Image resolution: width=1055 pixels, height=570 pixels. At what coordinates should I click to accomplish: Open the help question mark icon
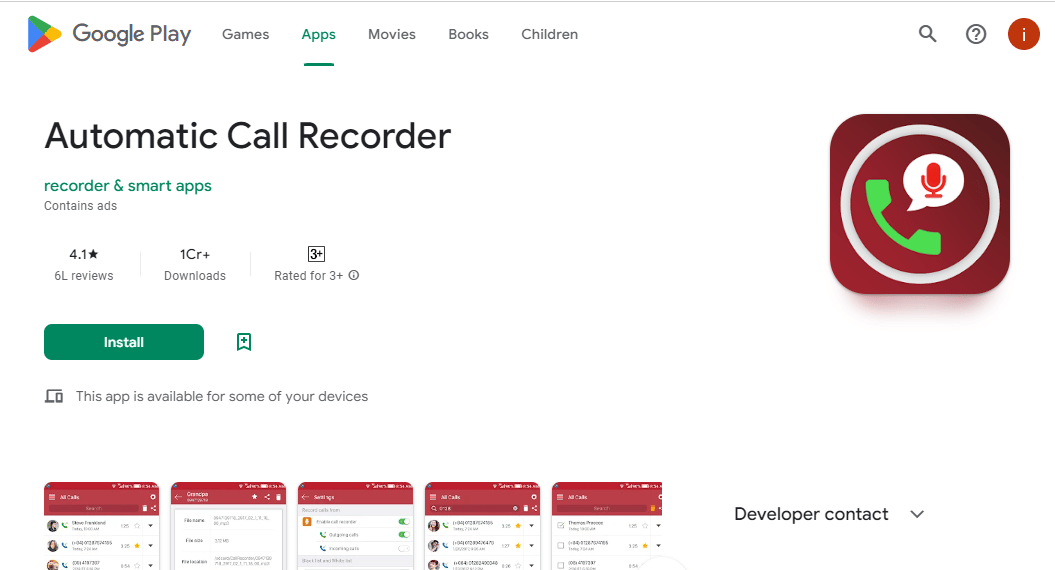(x=976, y=34)
